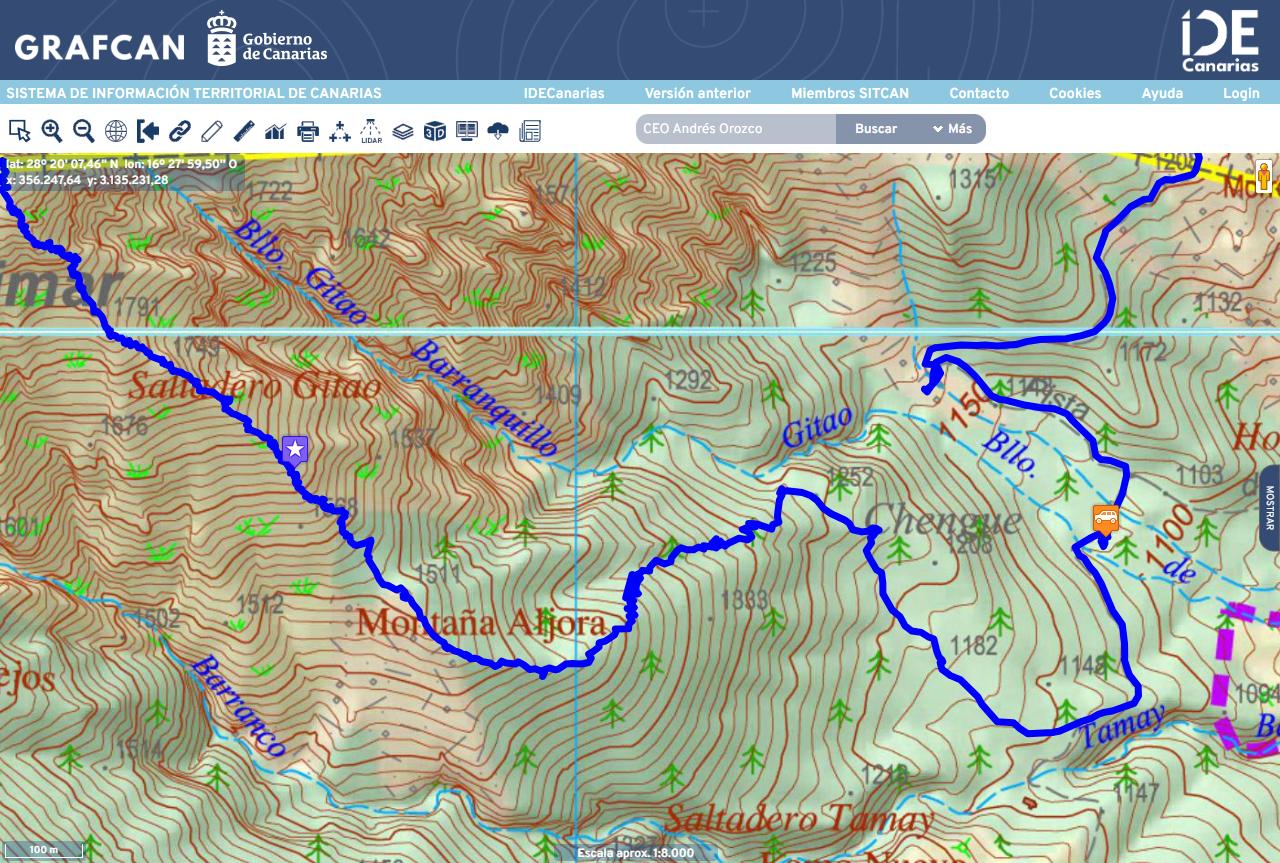Viewport: 1280px width, 863px height.
Task: Open the elevation profile chart tool
Action: (275, 130)
